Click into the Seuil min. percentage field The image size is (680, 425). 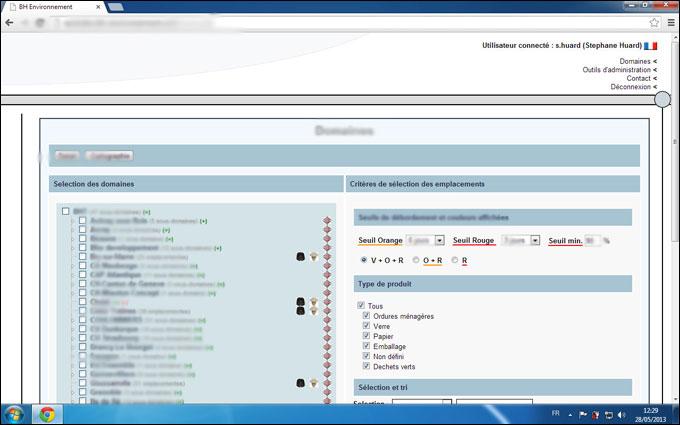tap(592, 241)
